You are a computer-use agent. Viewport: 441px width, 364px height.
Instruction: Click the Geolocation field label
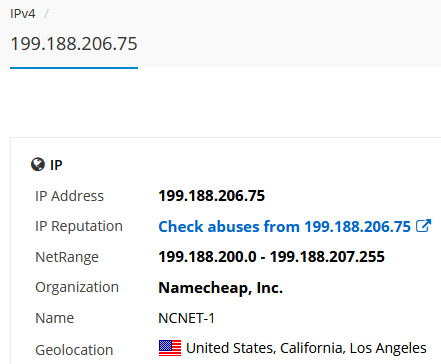coord(74,350)
